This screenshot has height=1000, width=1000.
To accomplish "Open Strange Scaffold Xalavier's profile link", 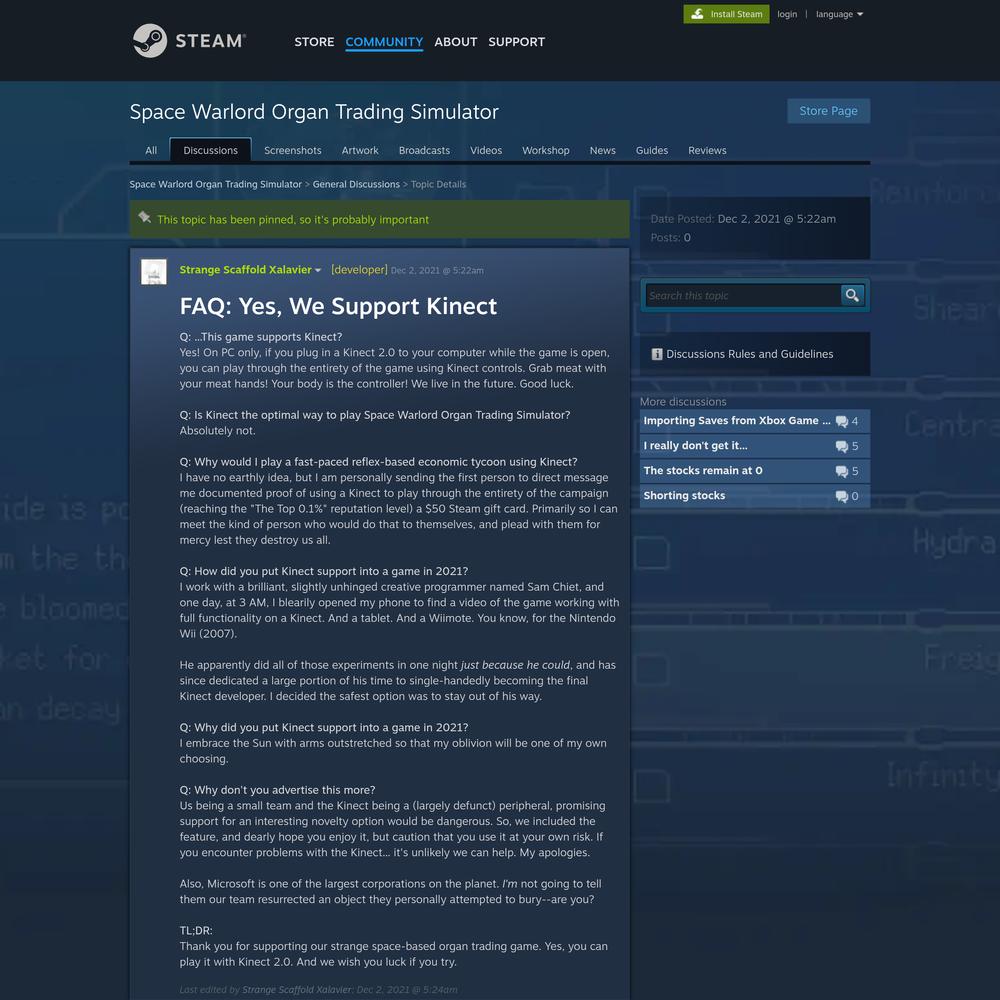I will (246, 270).
